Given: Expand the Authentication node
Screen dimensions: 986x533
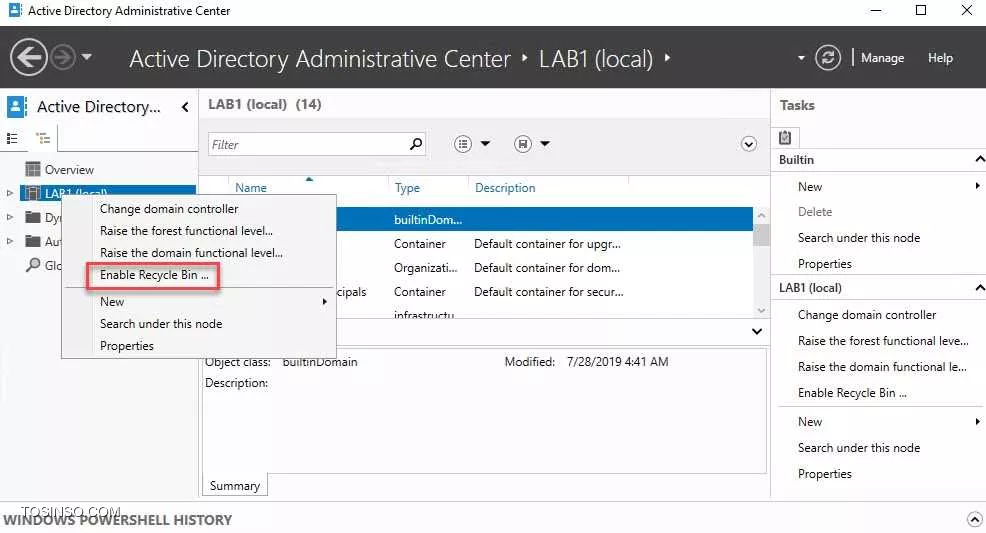Looking at the screenshot, I should click(x=9, y=241).
